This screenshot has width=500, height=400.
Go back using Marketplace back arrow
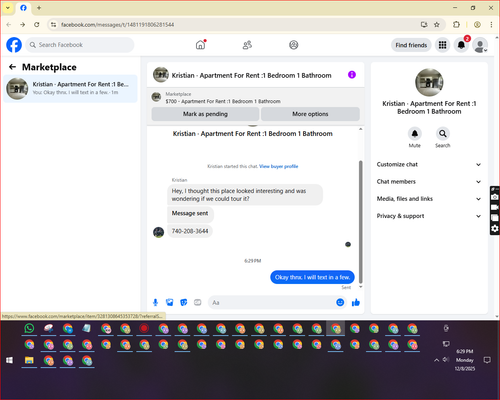click(12, 67)
